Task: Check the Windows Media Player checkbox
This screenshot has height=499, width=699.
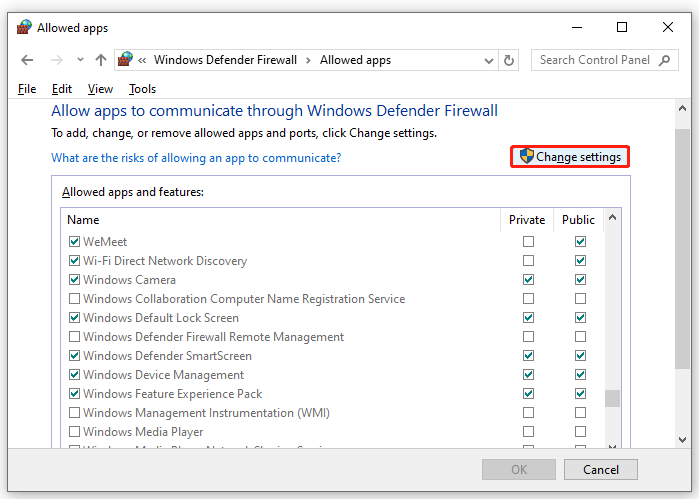Action: point(74,432)
